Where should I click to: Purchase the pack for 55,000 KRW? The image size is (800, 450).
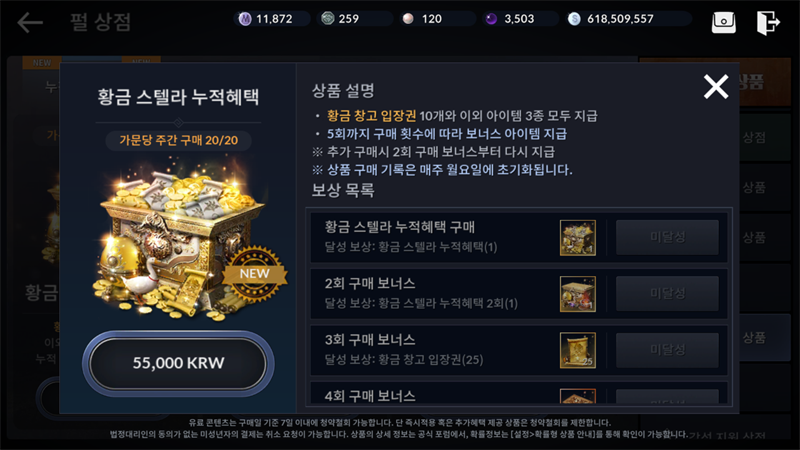(x=178, y=363)
